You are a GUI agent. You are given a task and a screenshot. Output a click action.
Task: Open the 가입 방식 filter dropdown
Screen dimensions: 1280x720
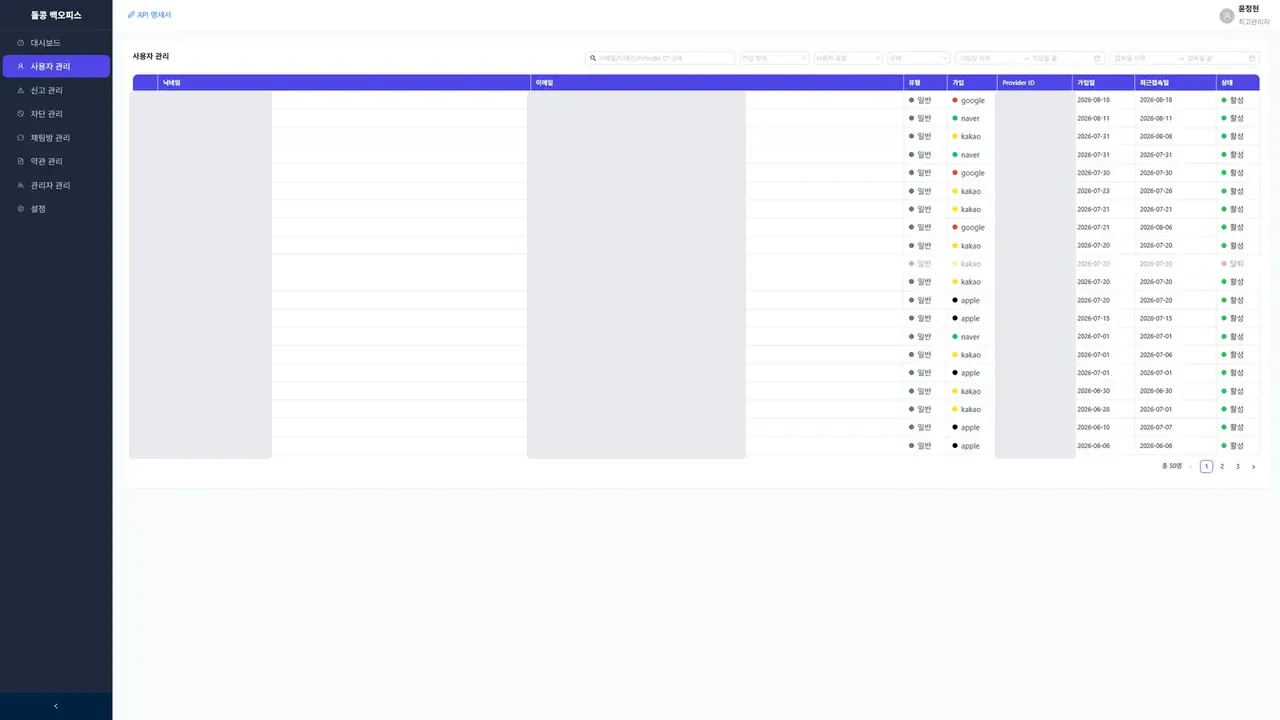click(x=774, y=58)
